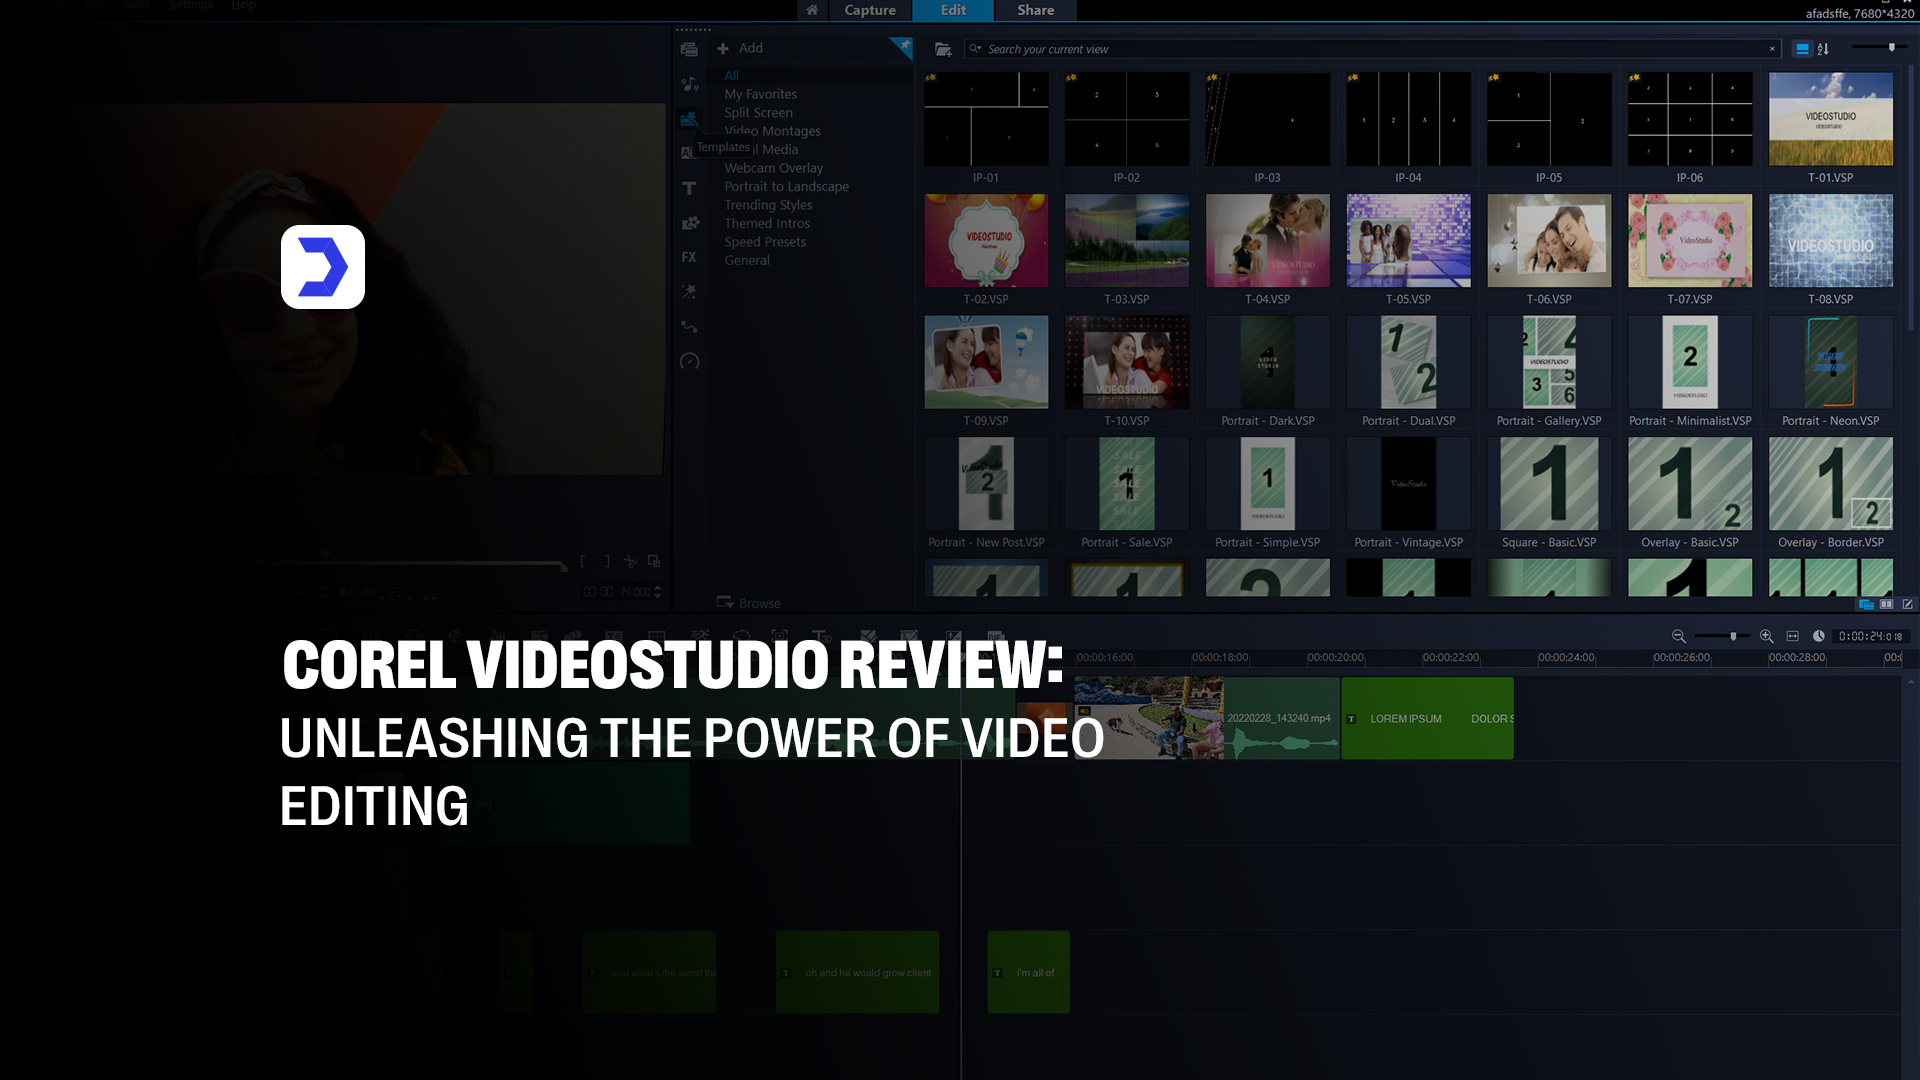Select the Title library T icon

pyautogui.click(x=689, y=188)
